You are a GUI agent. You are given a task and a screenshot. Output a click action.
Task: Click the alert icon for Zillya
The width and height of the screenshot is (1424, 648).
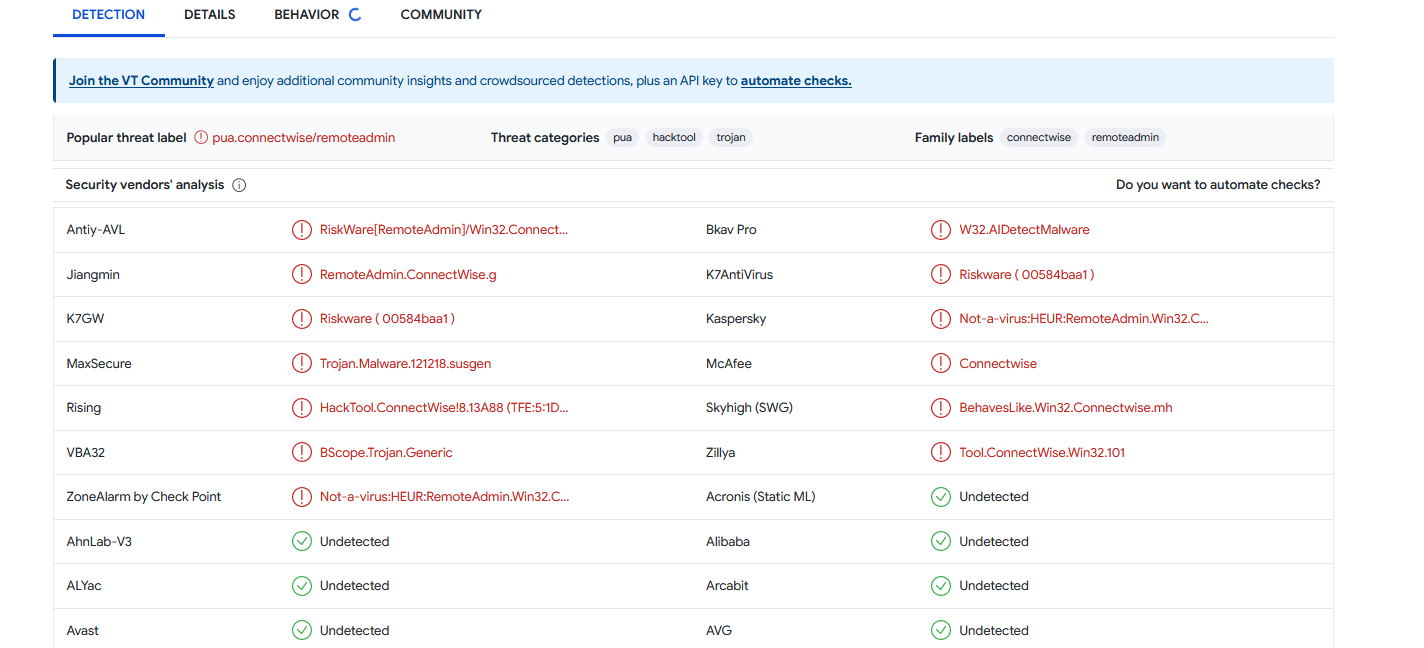[x=940, y=453]
